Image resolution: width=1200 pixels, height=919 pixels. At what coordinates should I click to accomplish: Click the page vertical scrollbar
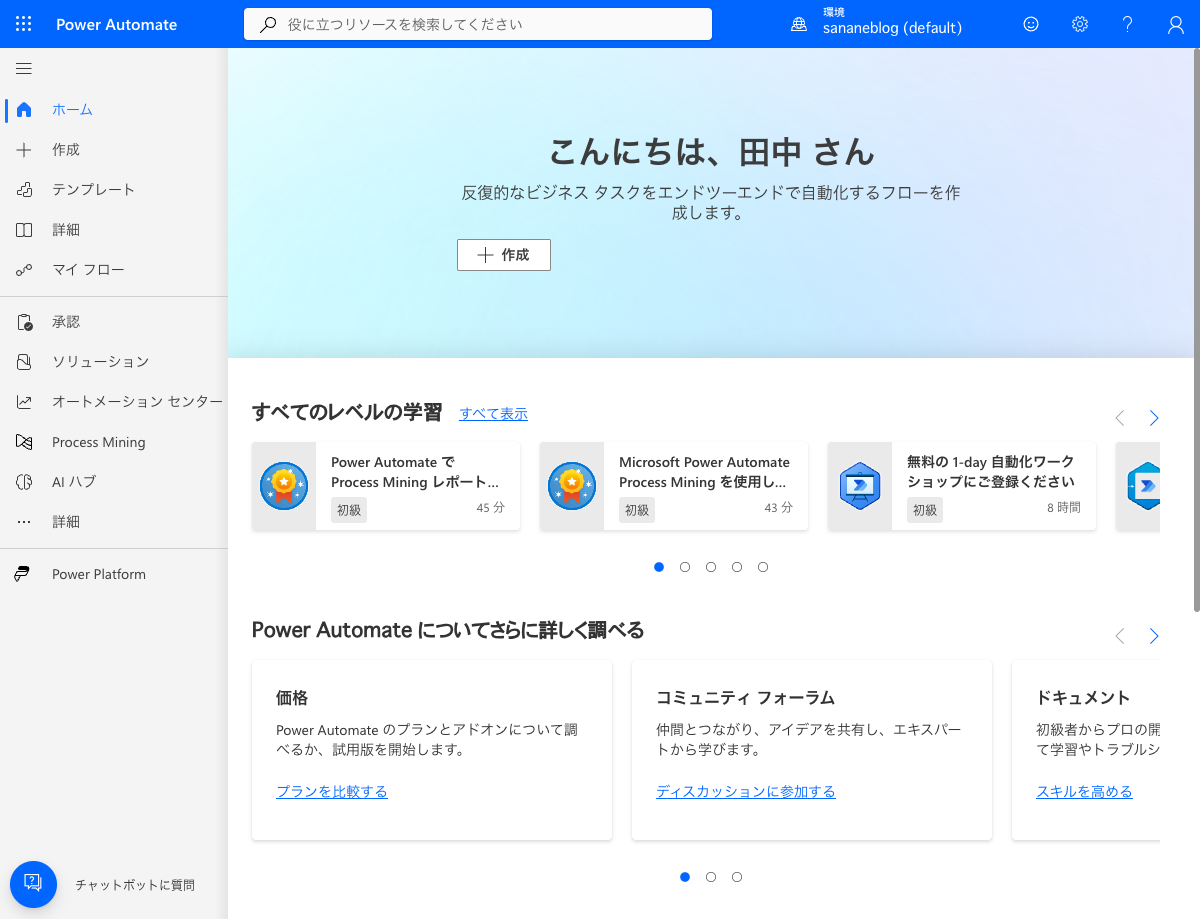click(x=1196, y=330)
